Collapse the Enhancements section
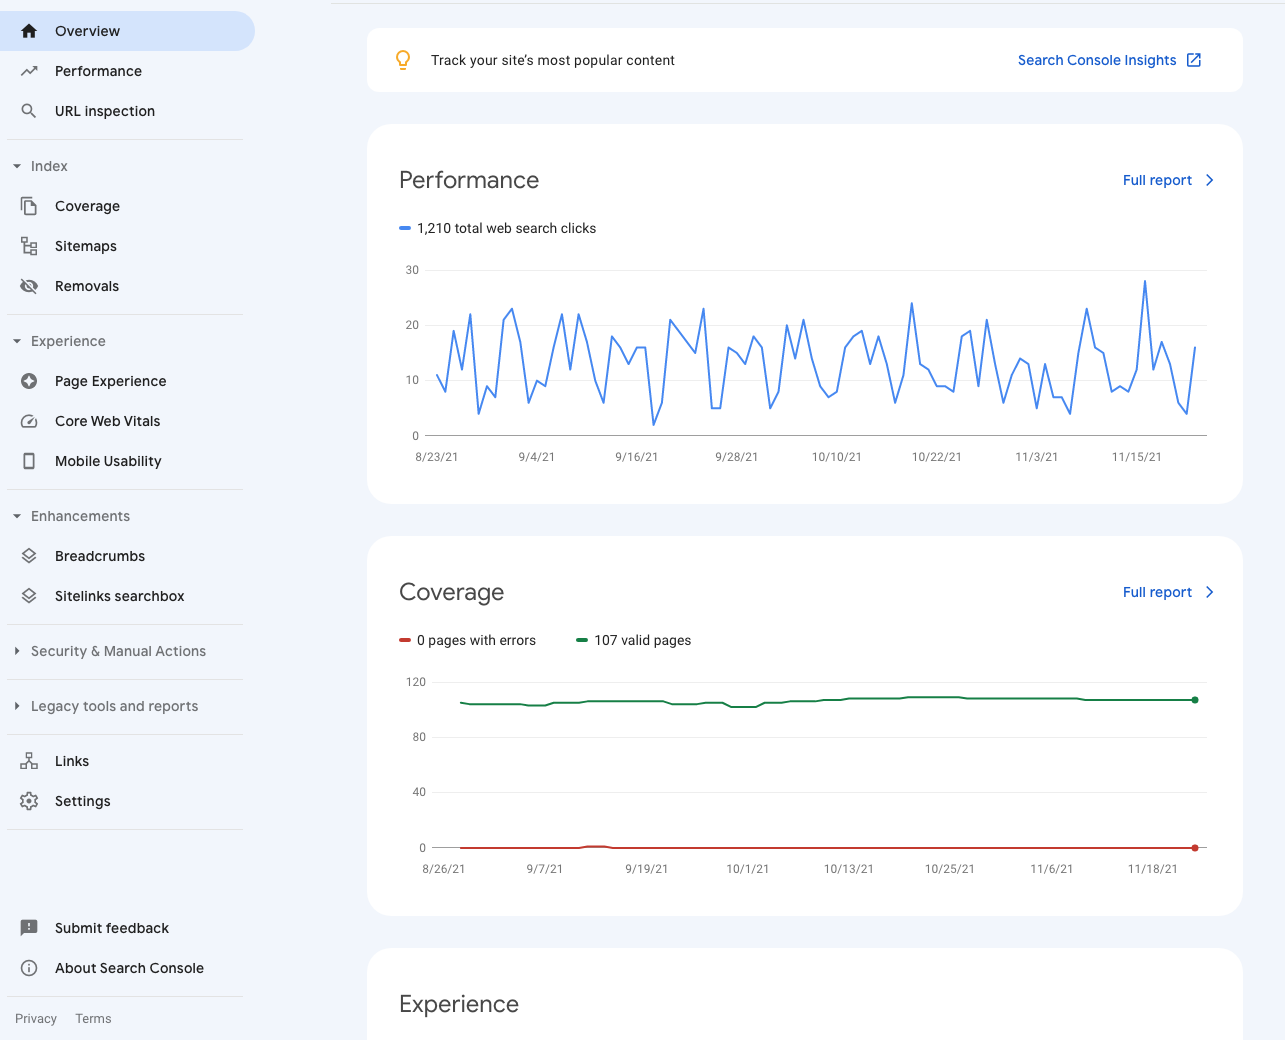1285x1040 pixels. point(17,516)
